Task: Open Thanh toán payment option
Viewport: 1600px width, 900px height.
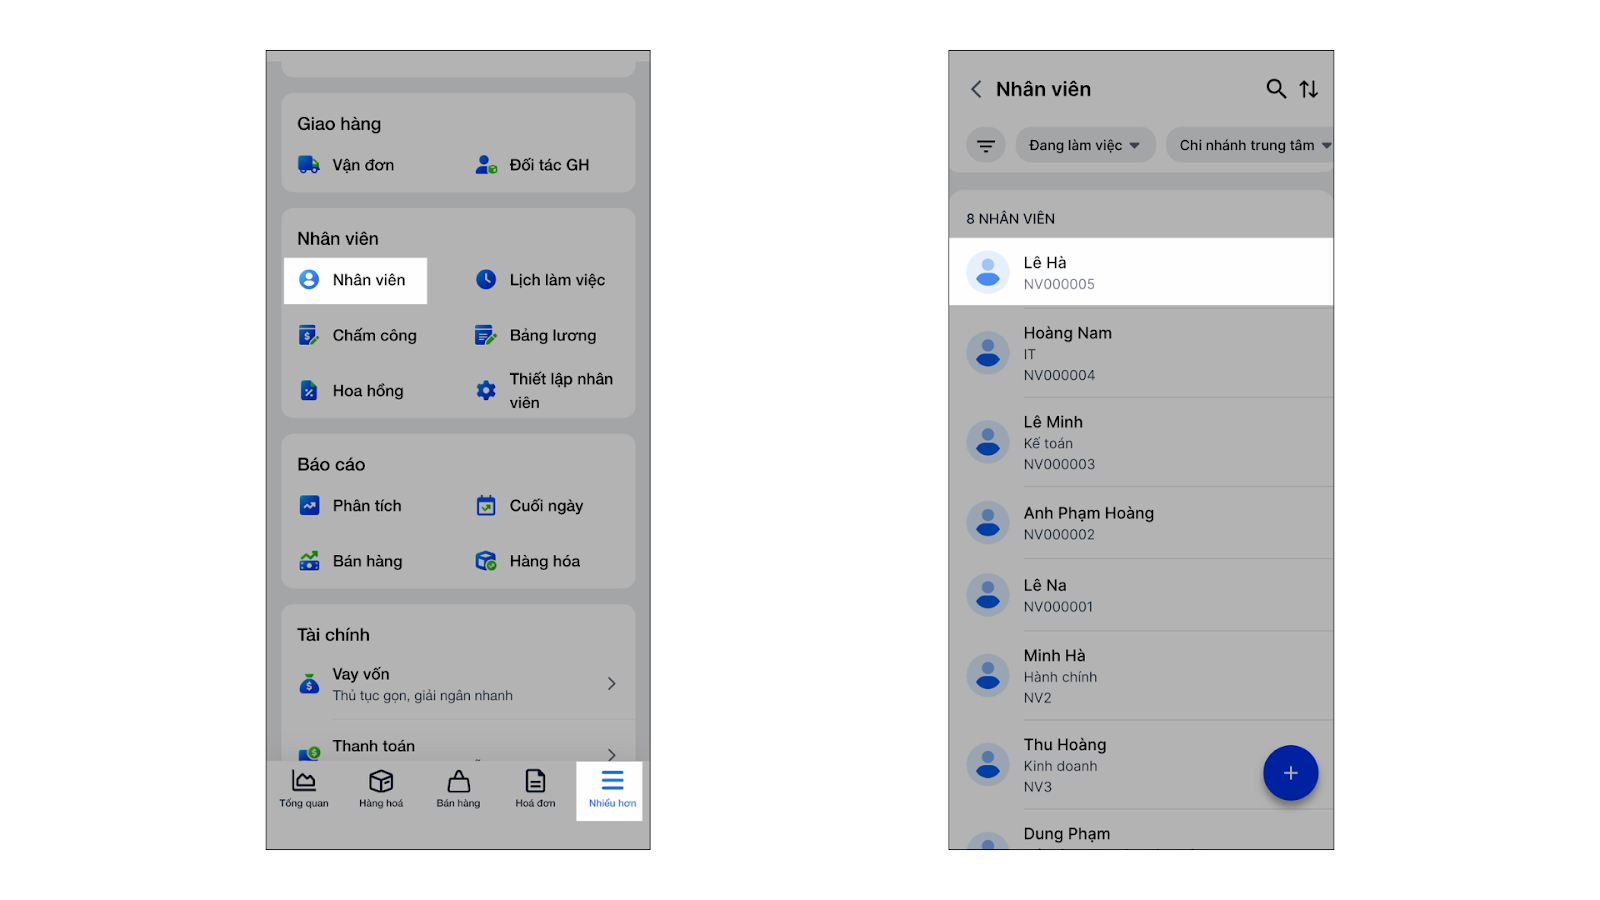Action: 458,747
